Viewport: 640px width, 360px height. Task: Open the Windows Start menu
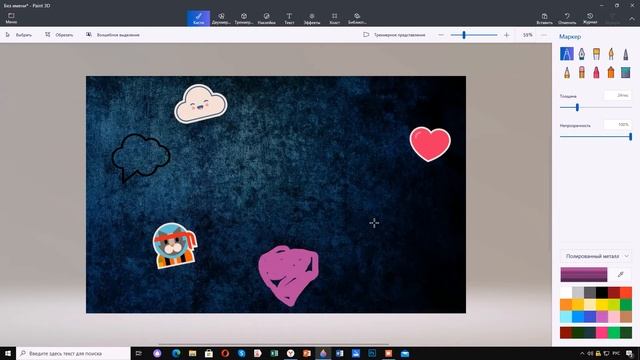click(8, 353)
